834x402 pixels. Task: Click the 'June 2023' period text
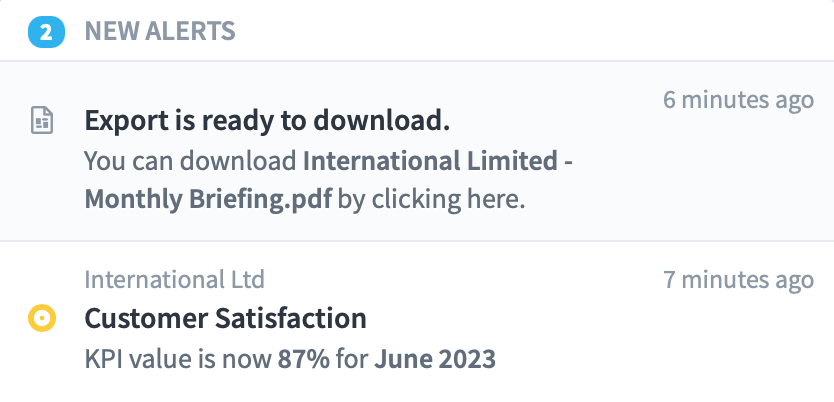coord(435,359)
